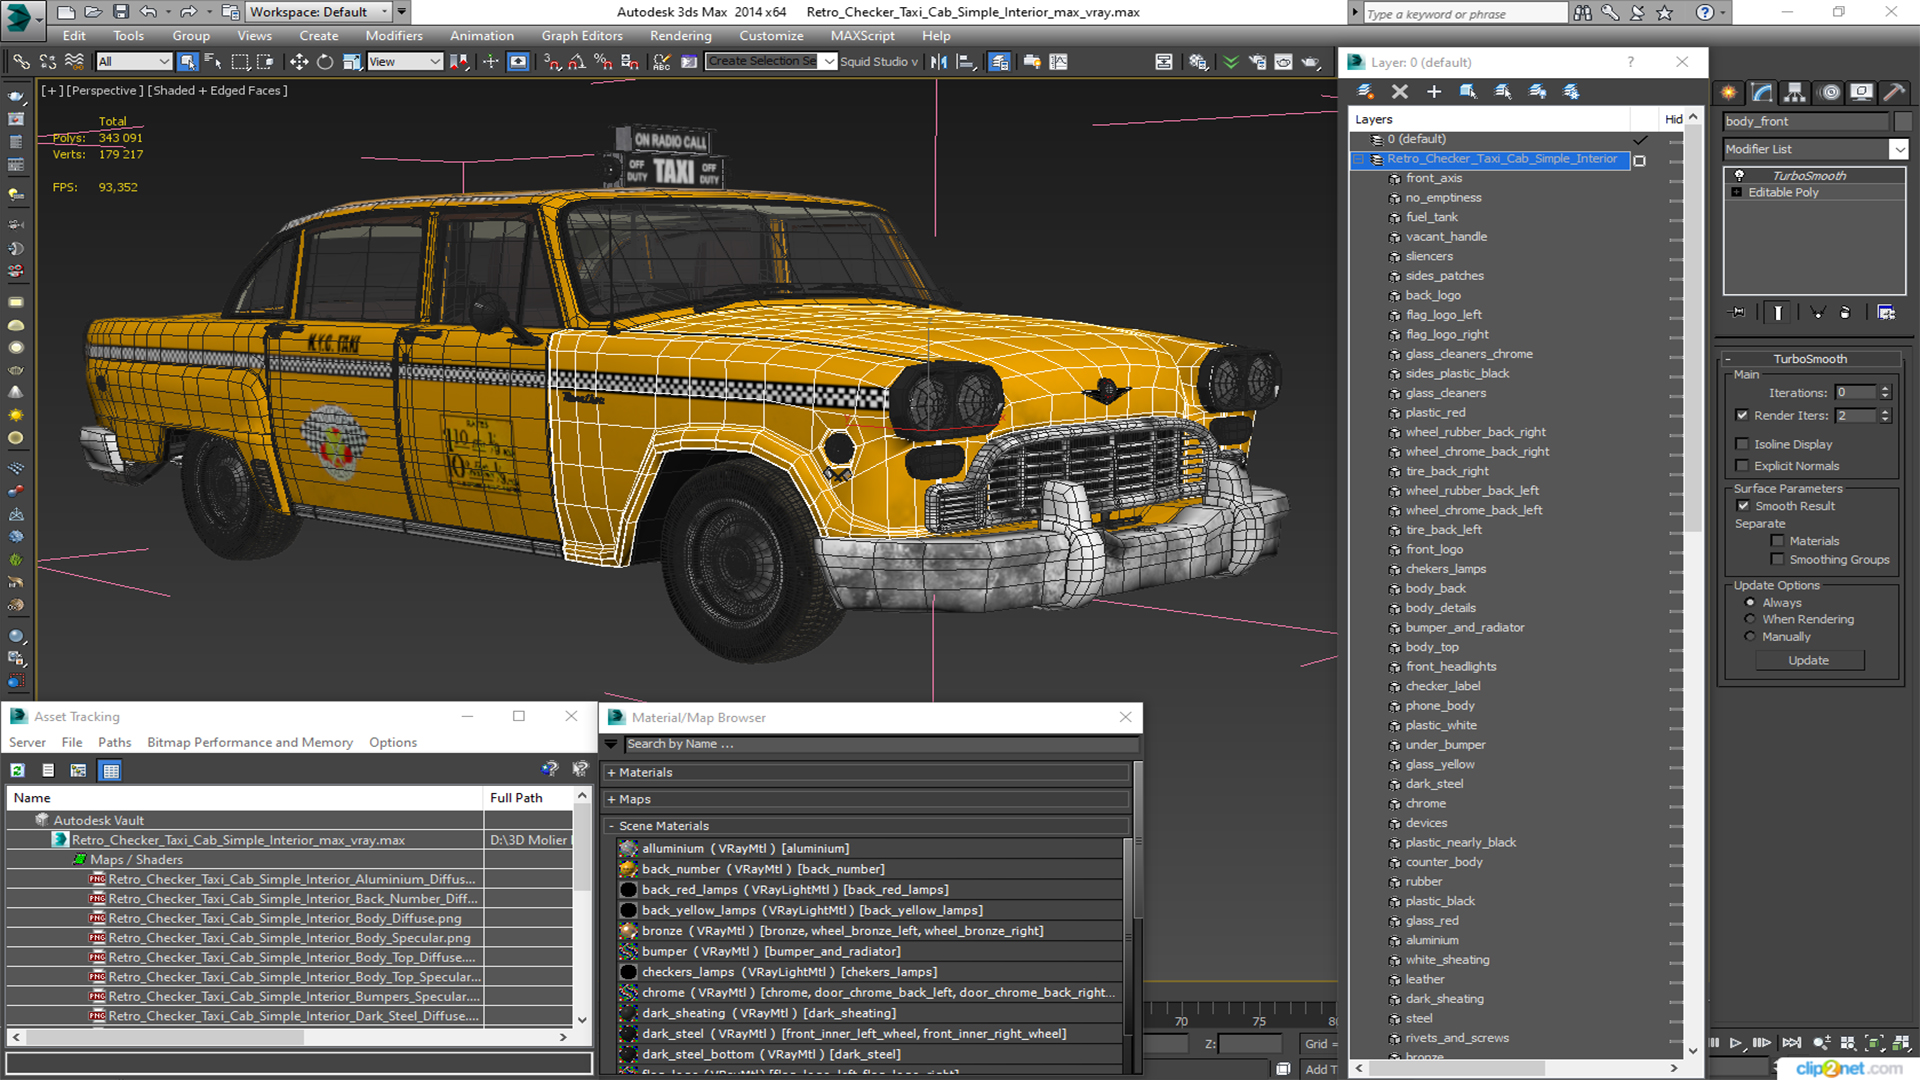Click Remove modifier from stack icon
This screenshot has height=1080, width=1920.
pyautogui.click(x=1845, y=313)
